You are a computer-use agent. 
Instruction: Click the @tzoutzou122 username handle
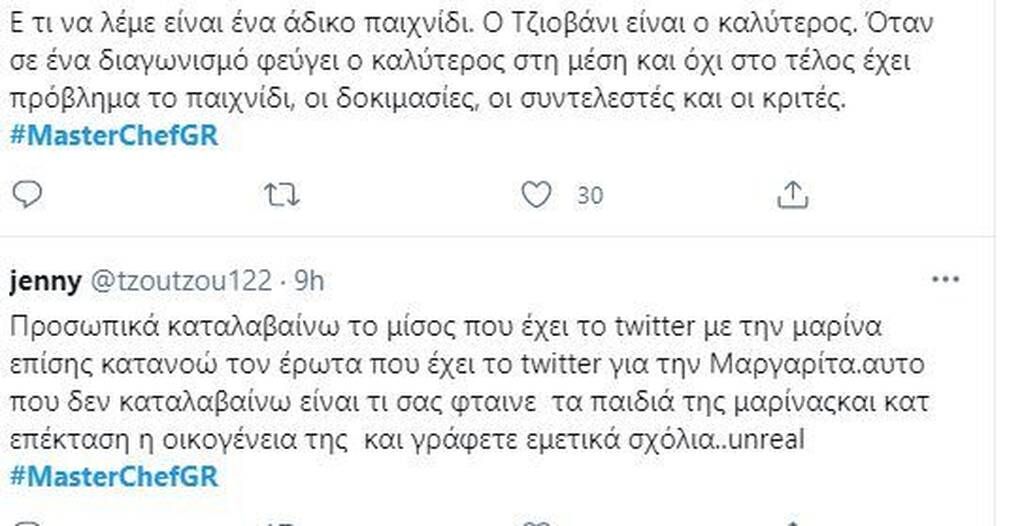[181, 282]
